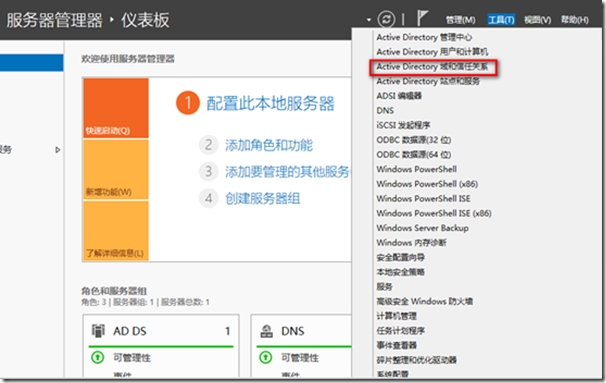Viewport: 606px width, 383px height.
Task: Expand the sidebar arrow next to 服务
Action: (x=58, y=150)
